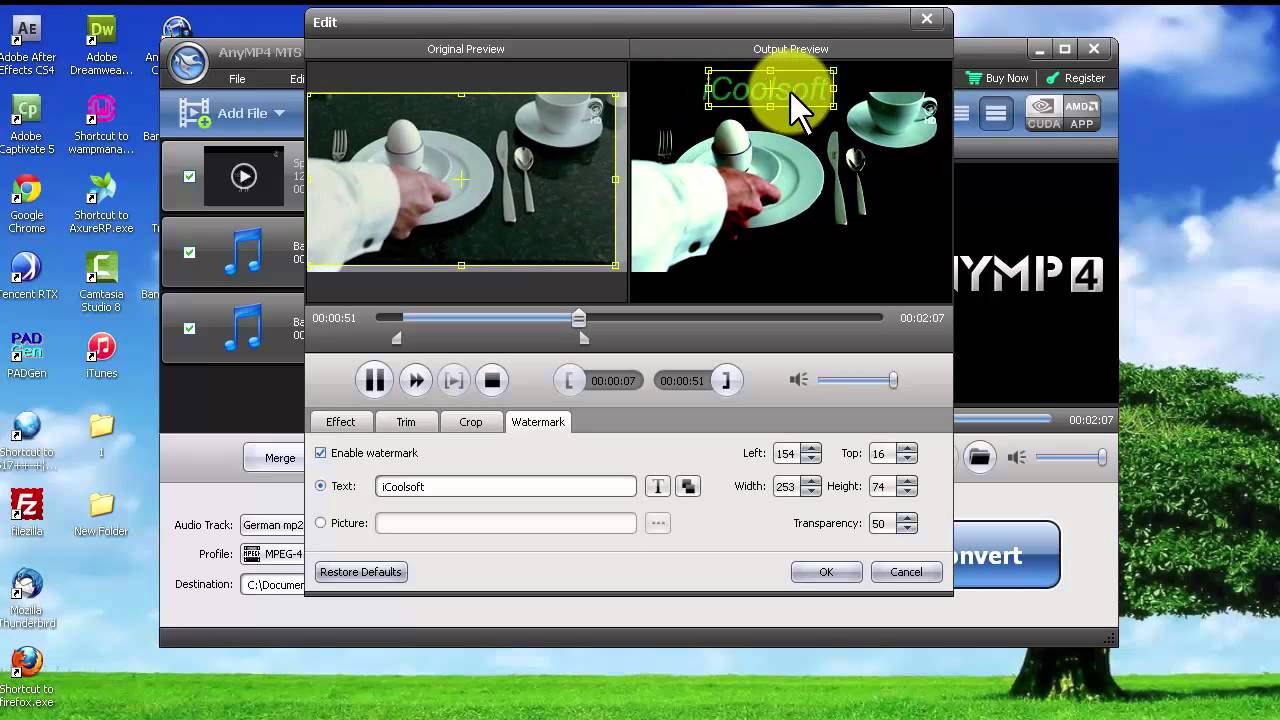Open the watermark text color icon

point(688,486)
